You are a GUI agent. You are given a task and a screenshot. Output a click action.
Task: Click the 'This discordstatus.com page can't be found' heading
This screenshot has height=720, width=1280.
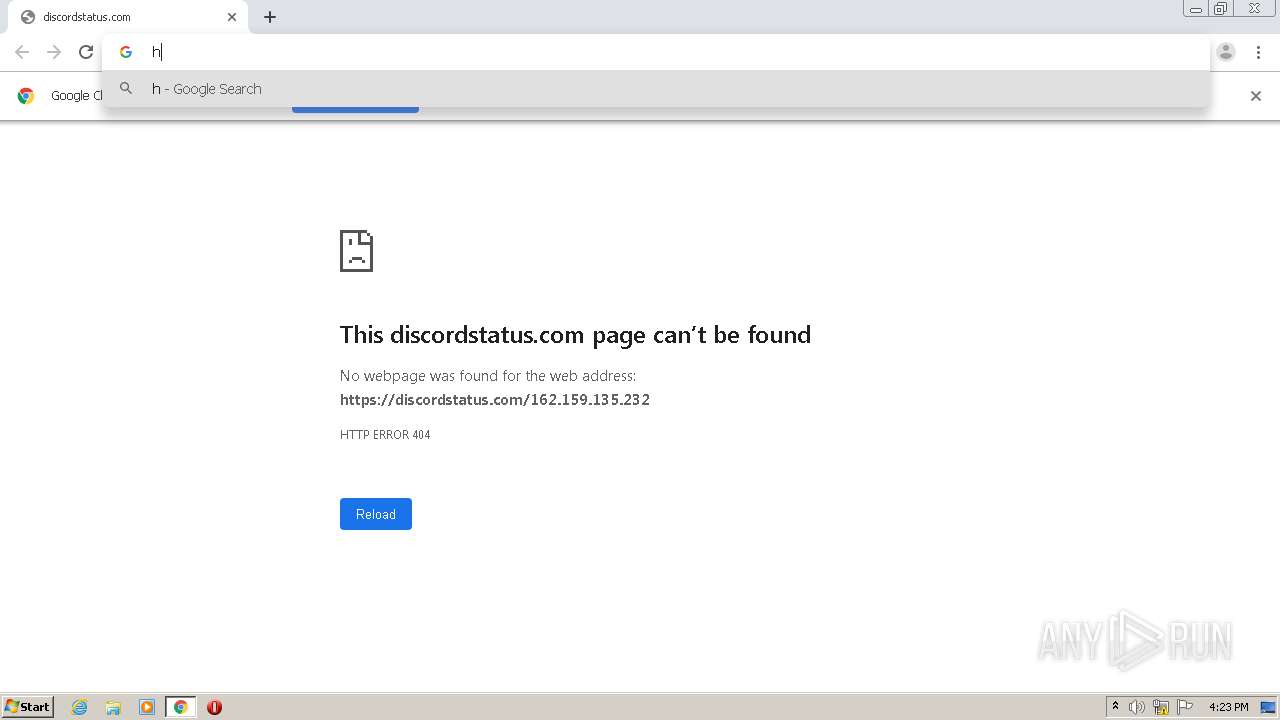[575, 335]
